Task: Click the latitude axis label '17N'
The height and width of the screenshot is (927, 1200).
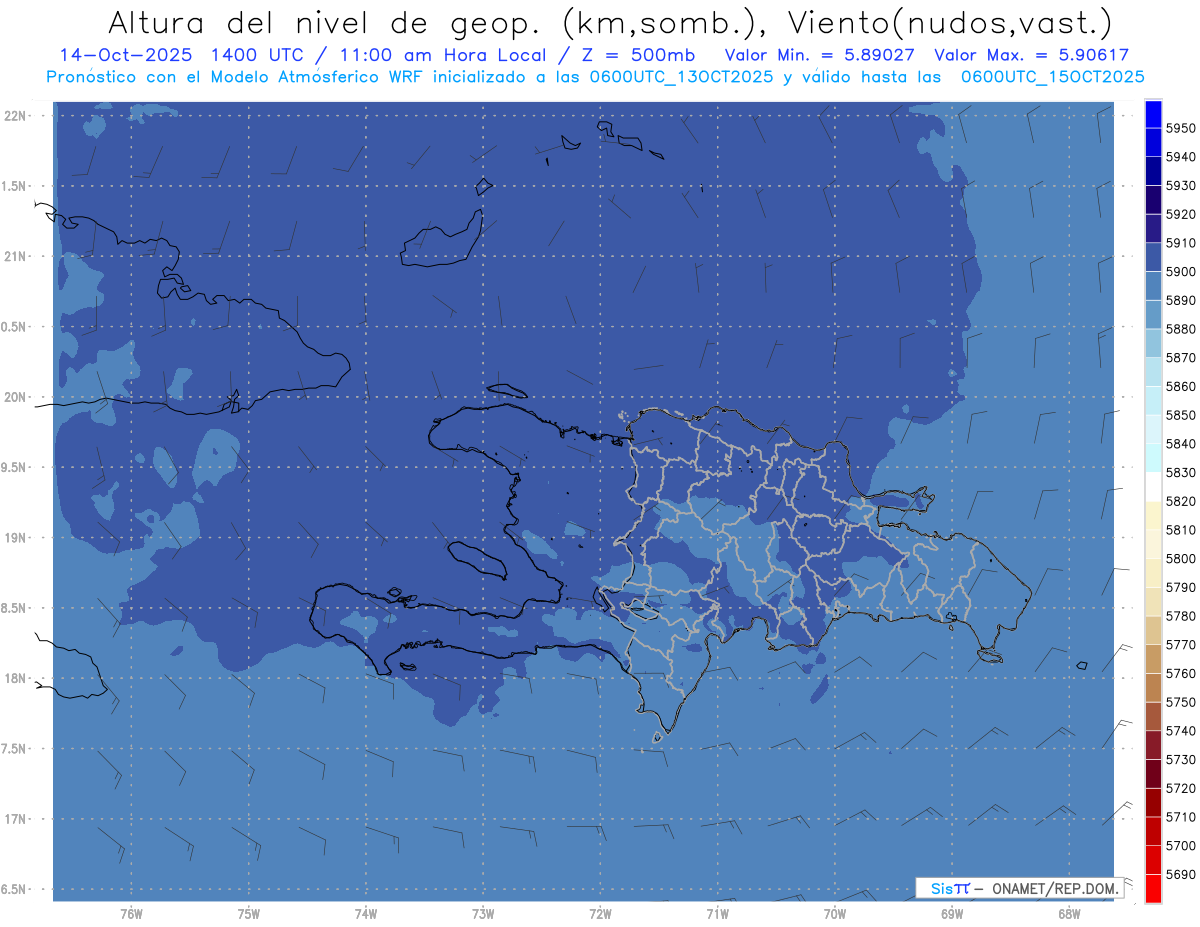Action: tap(15, 819)
